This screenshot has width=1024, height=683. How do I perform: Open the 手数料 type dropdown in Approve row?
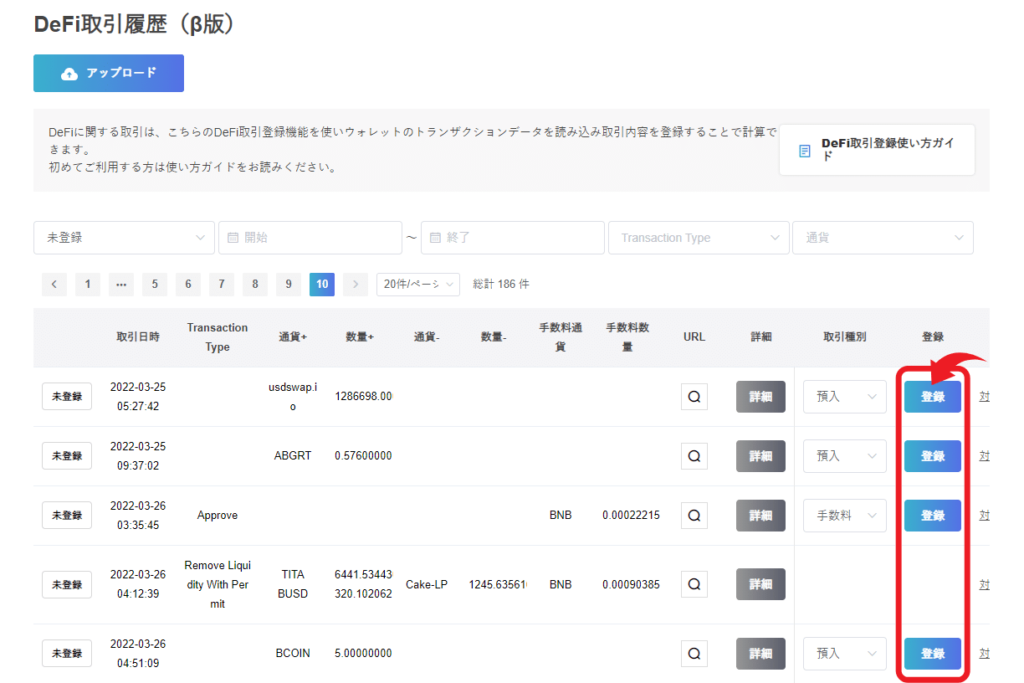[x=844, y=515]
